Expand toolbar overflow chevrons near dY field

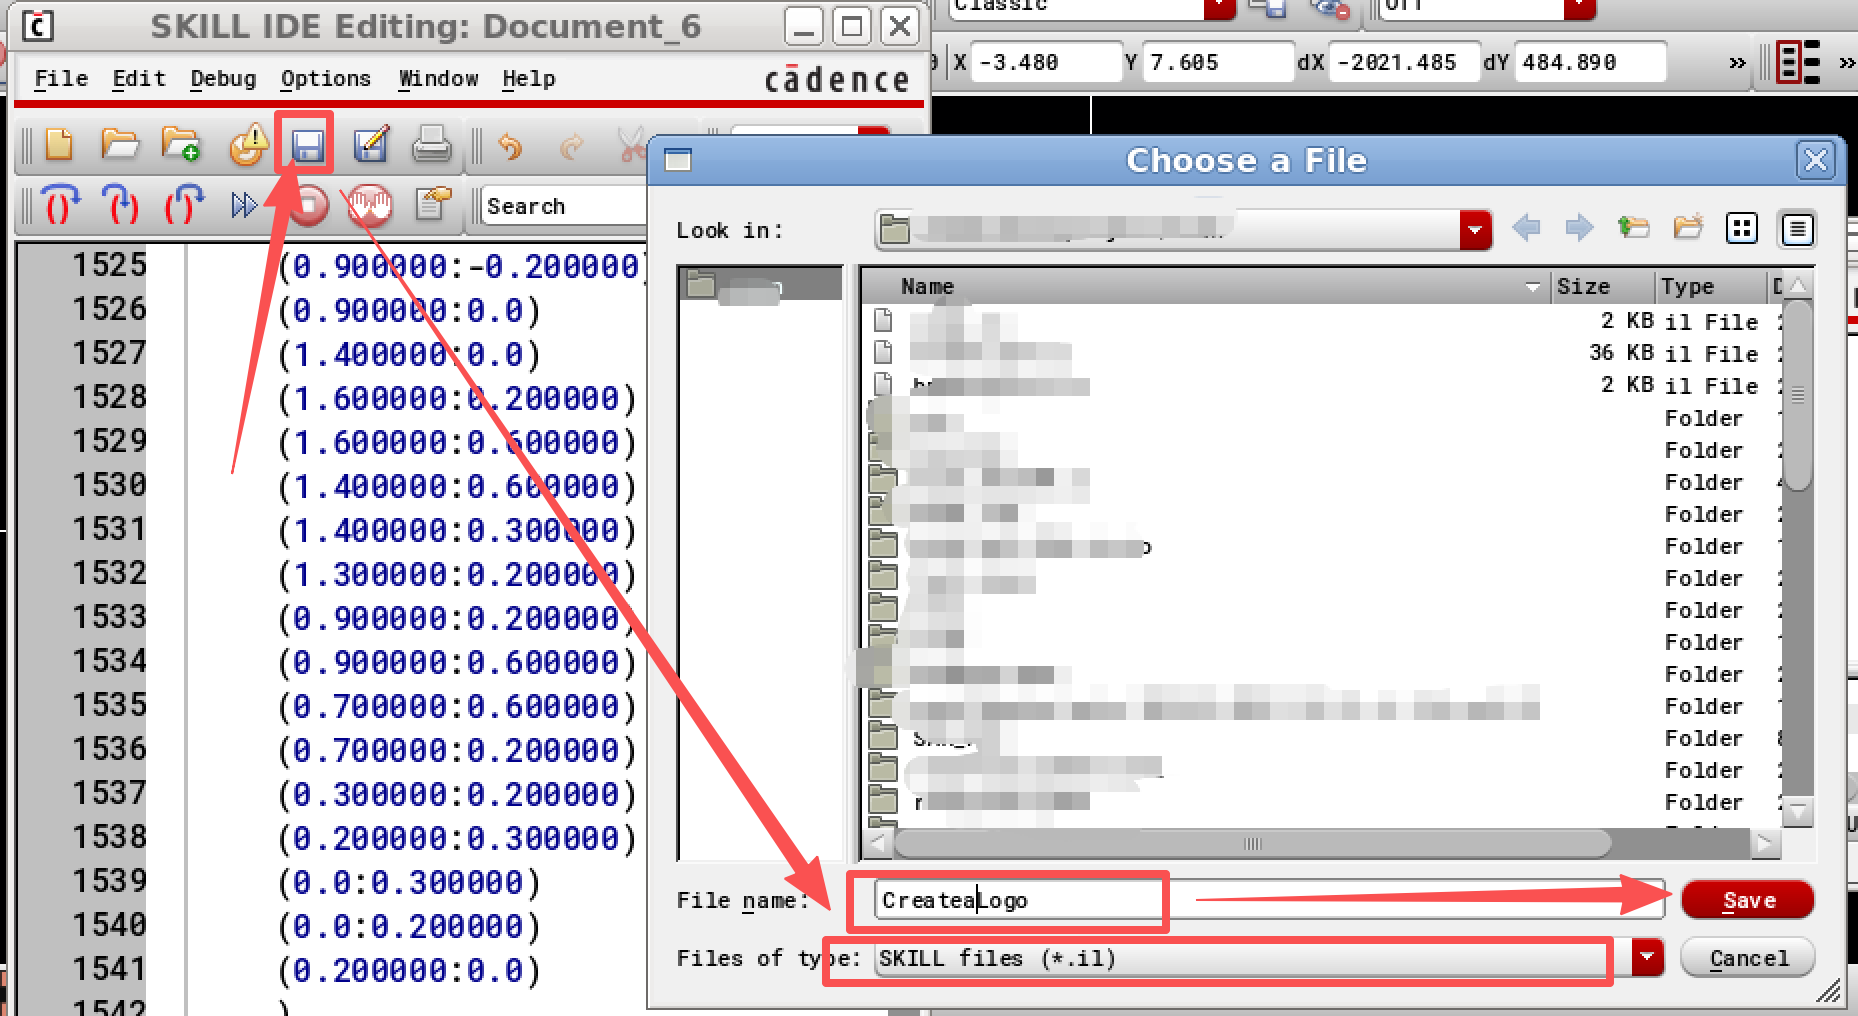tap(1737, 62)
